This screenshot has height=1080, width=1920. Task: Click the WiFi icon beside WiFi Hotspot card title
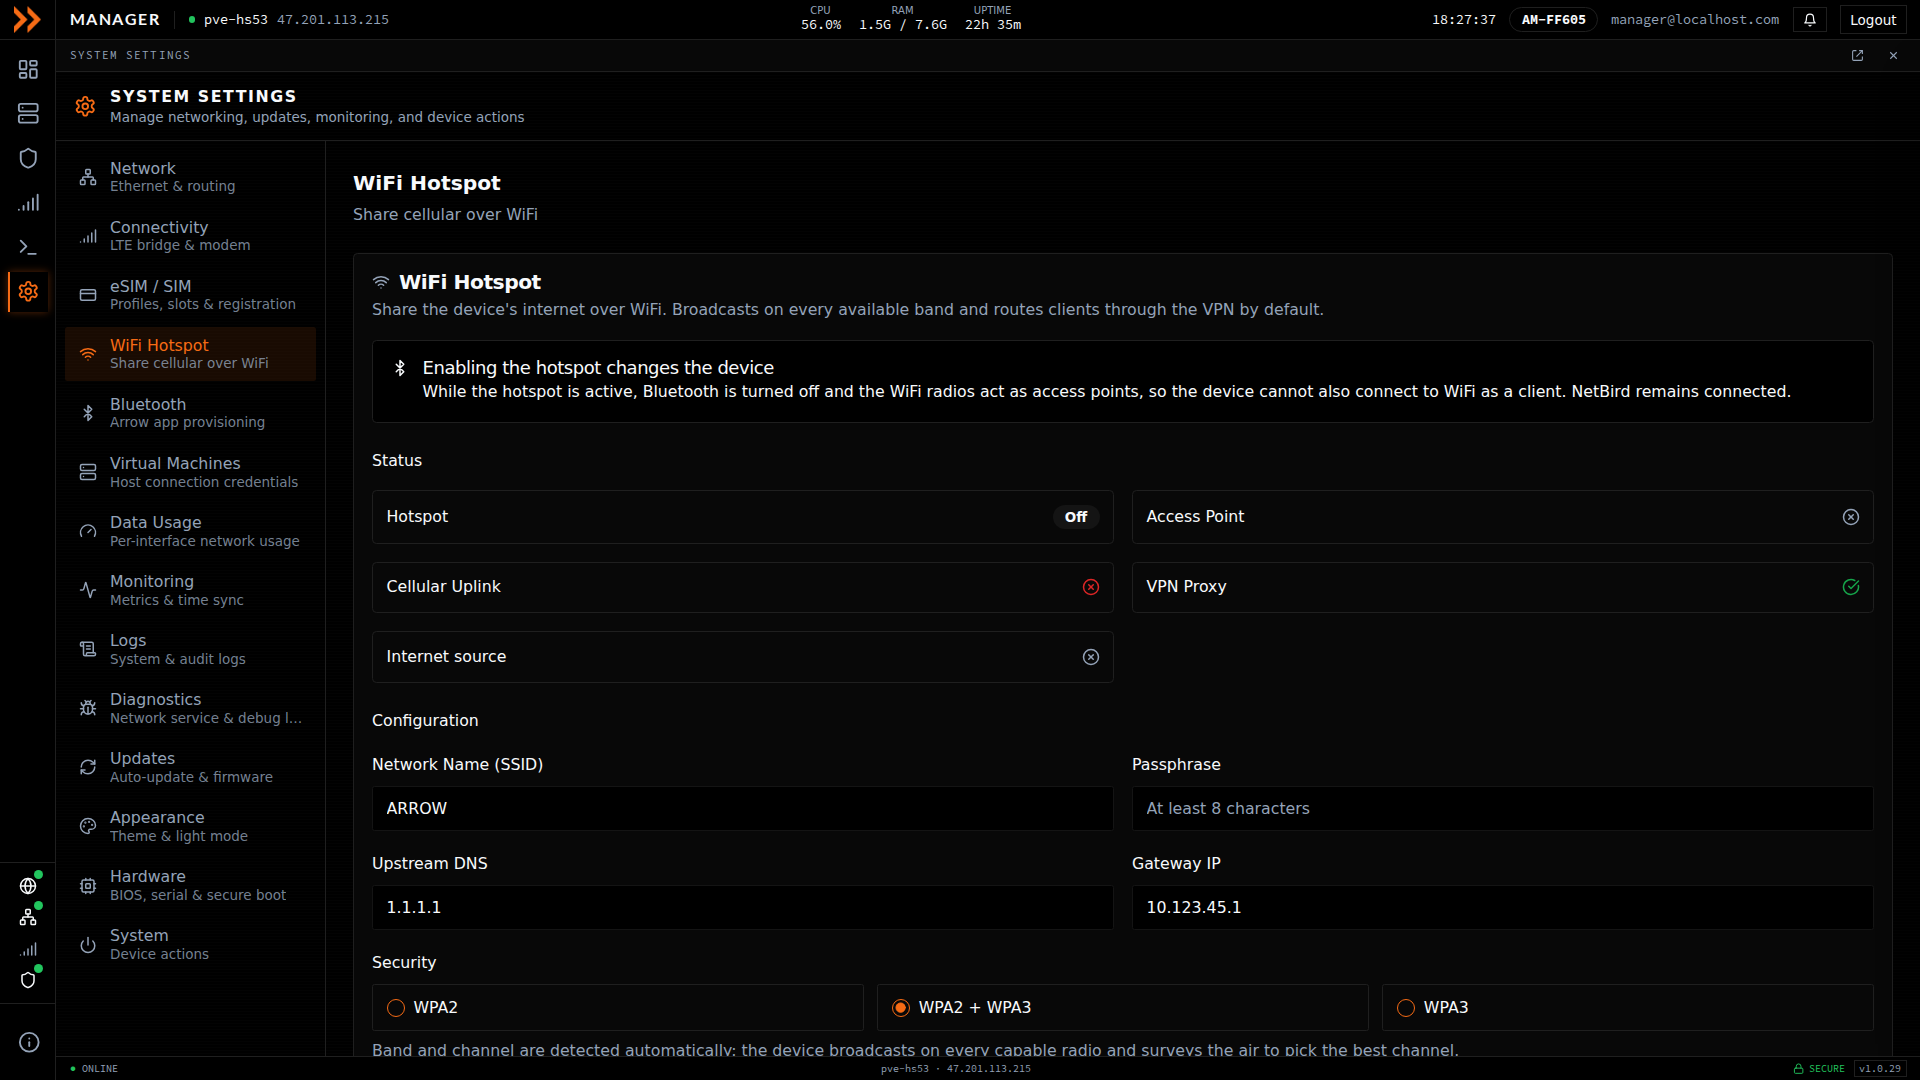[381, 282]
